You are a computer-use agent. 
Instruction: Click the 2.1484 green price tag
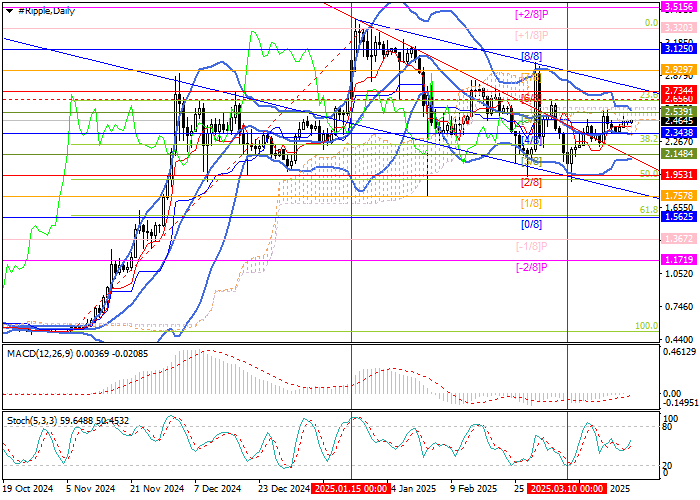pos(678,155)
